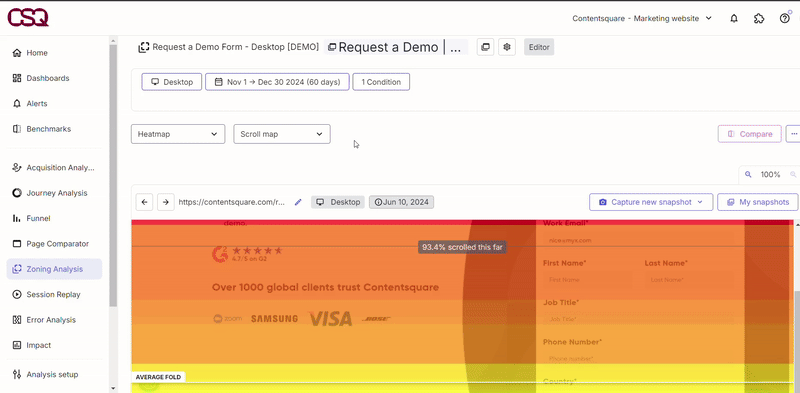Edit the URL with the pencil icon

pyautogui.click(x=298, y=202)
